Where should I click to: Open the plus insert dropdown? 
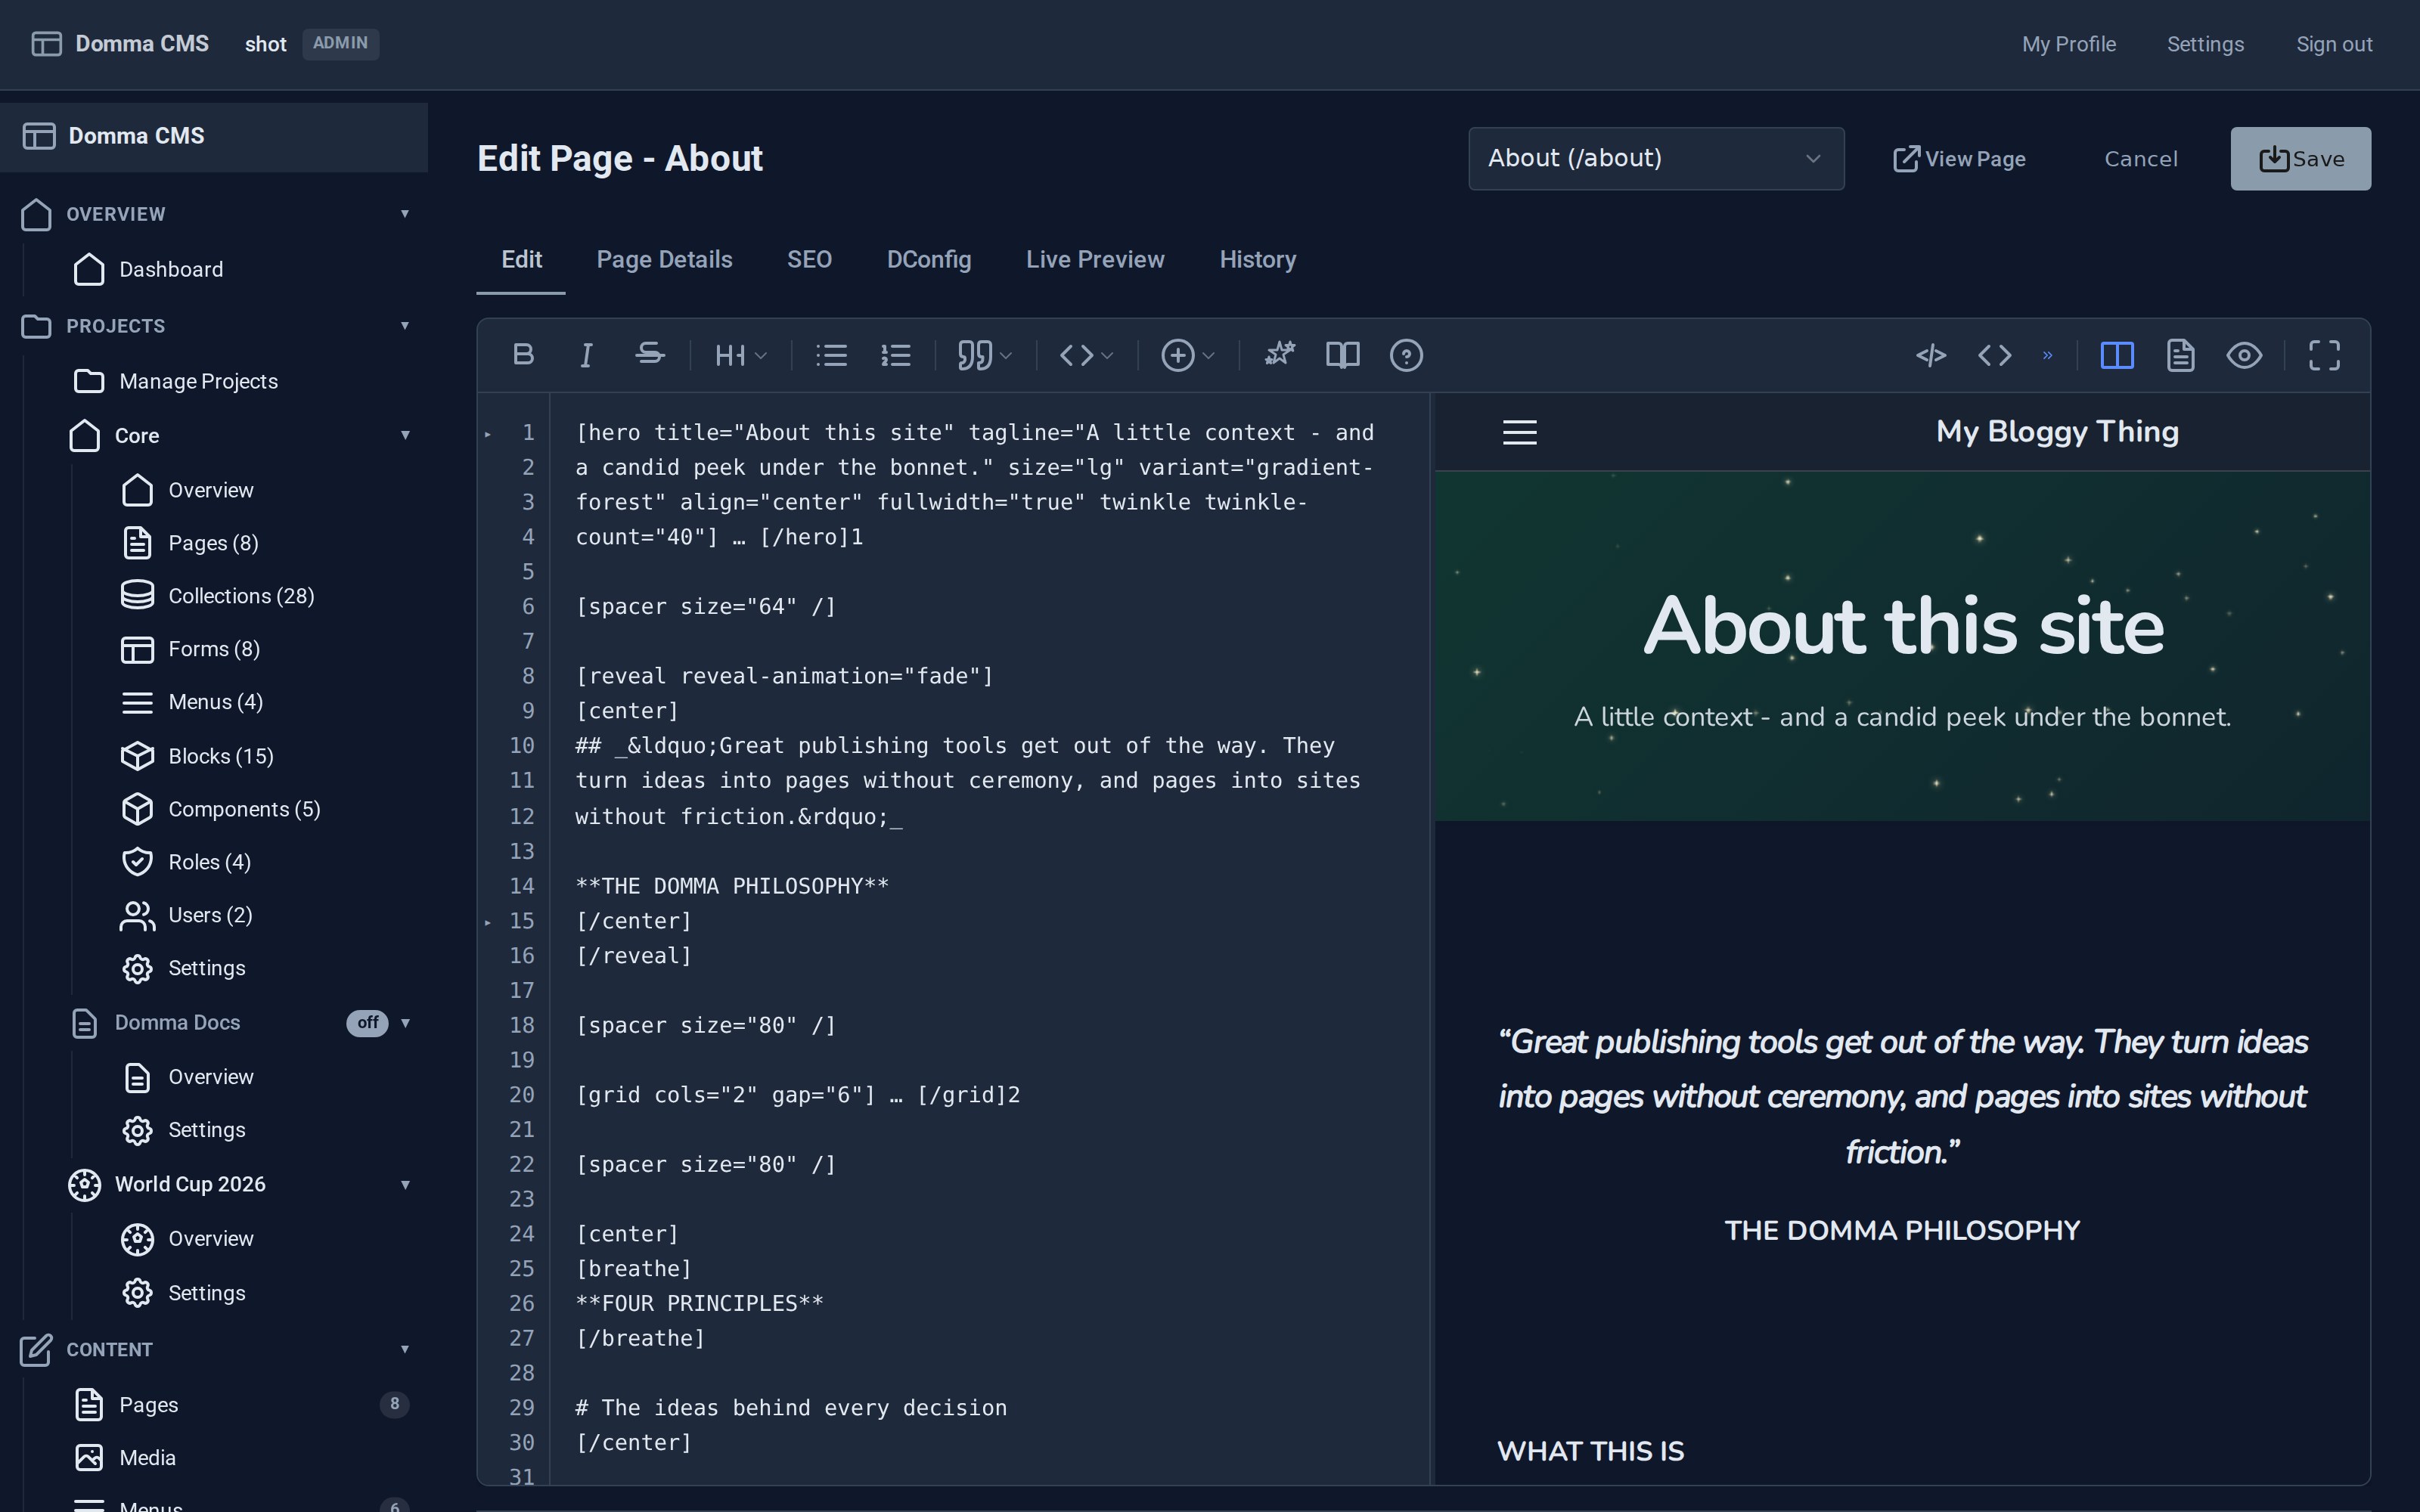1187,355
